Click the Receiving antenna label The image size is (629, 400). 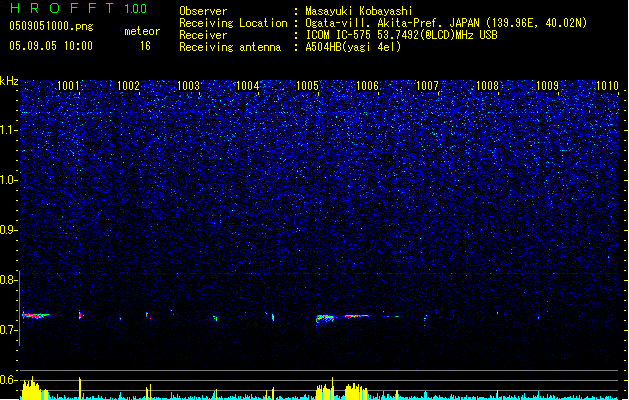coord(230,47)
